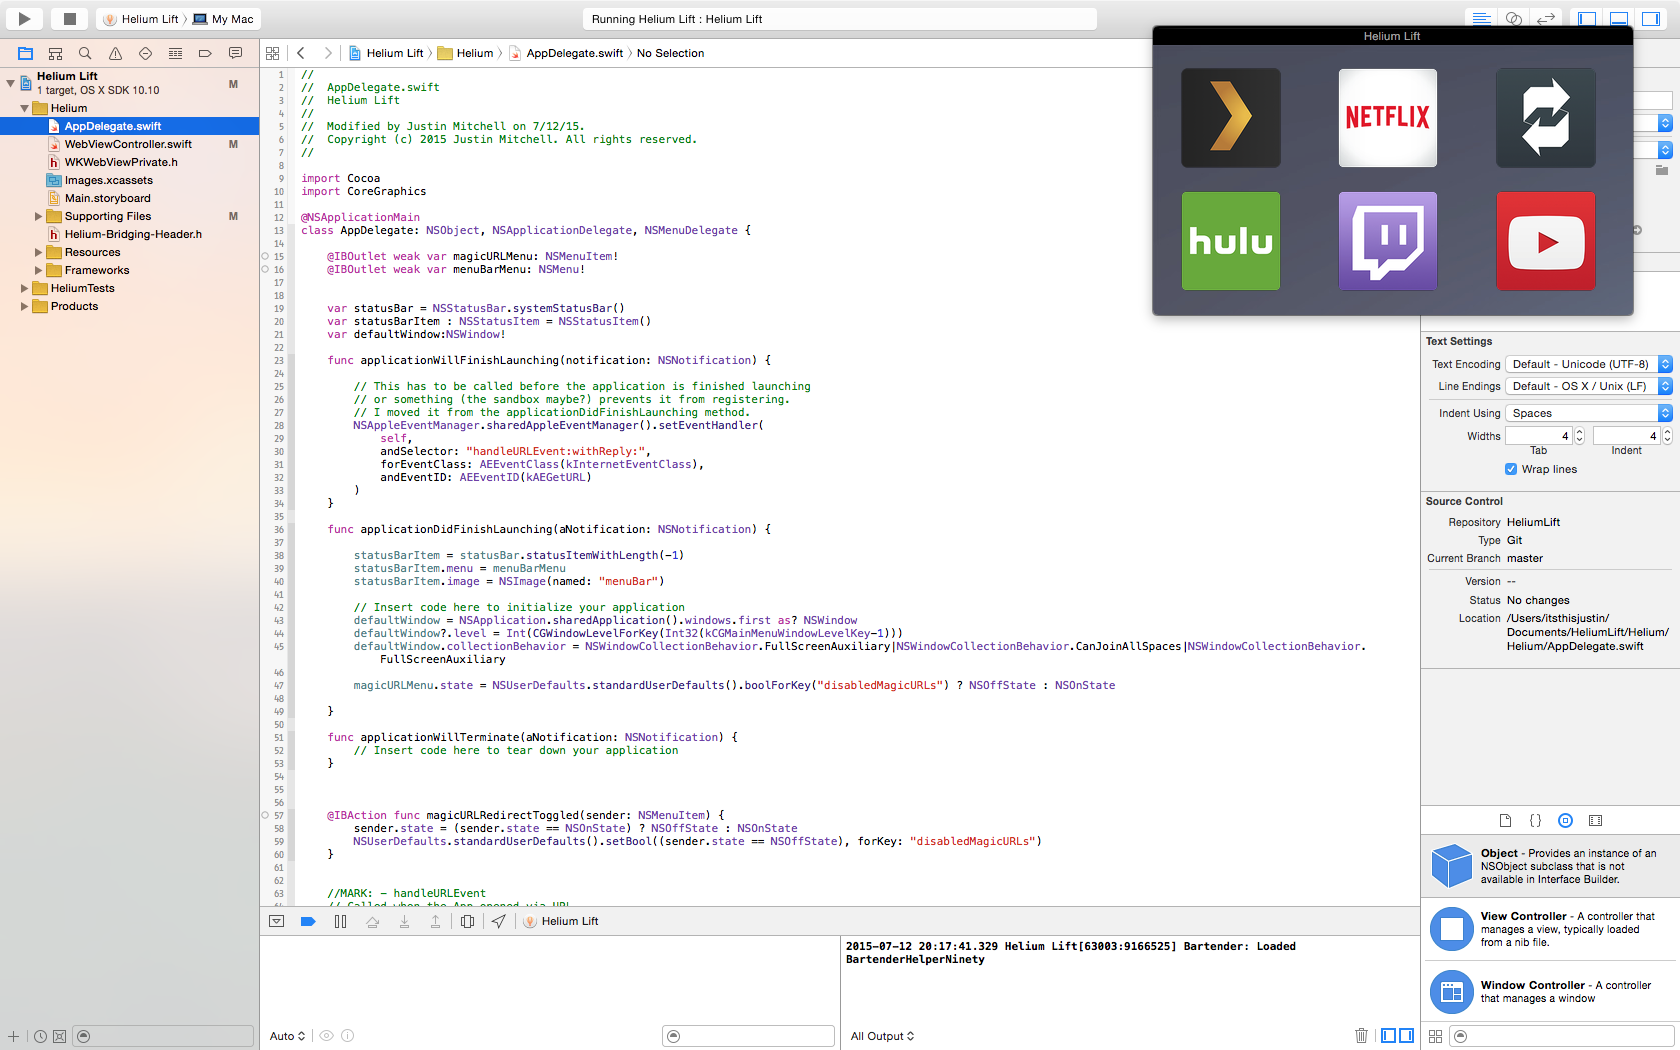Click Step over in debug bar
Viewport: 1680px width, 1050px height.
372,921
